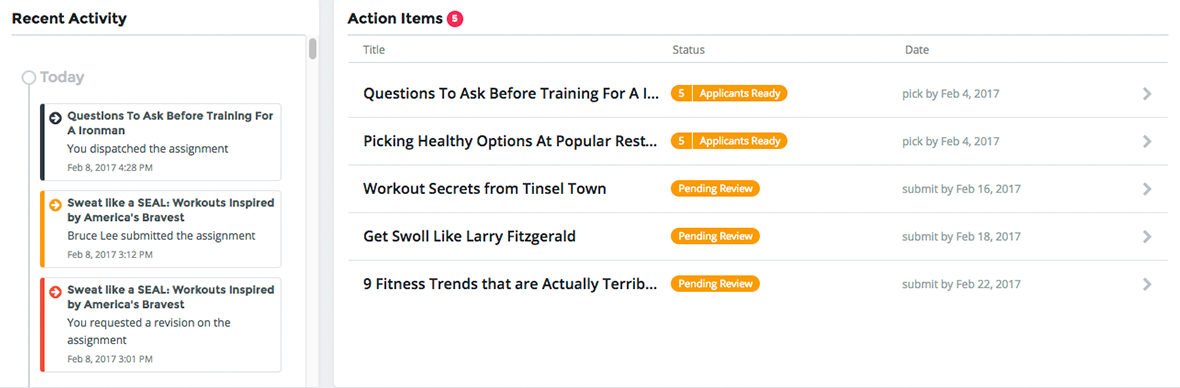Sort by the Status column header
The image size is (1180, 388).
[x=689, y=50]
